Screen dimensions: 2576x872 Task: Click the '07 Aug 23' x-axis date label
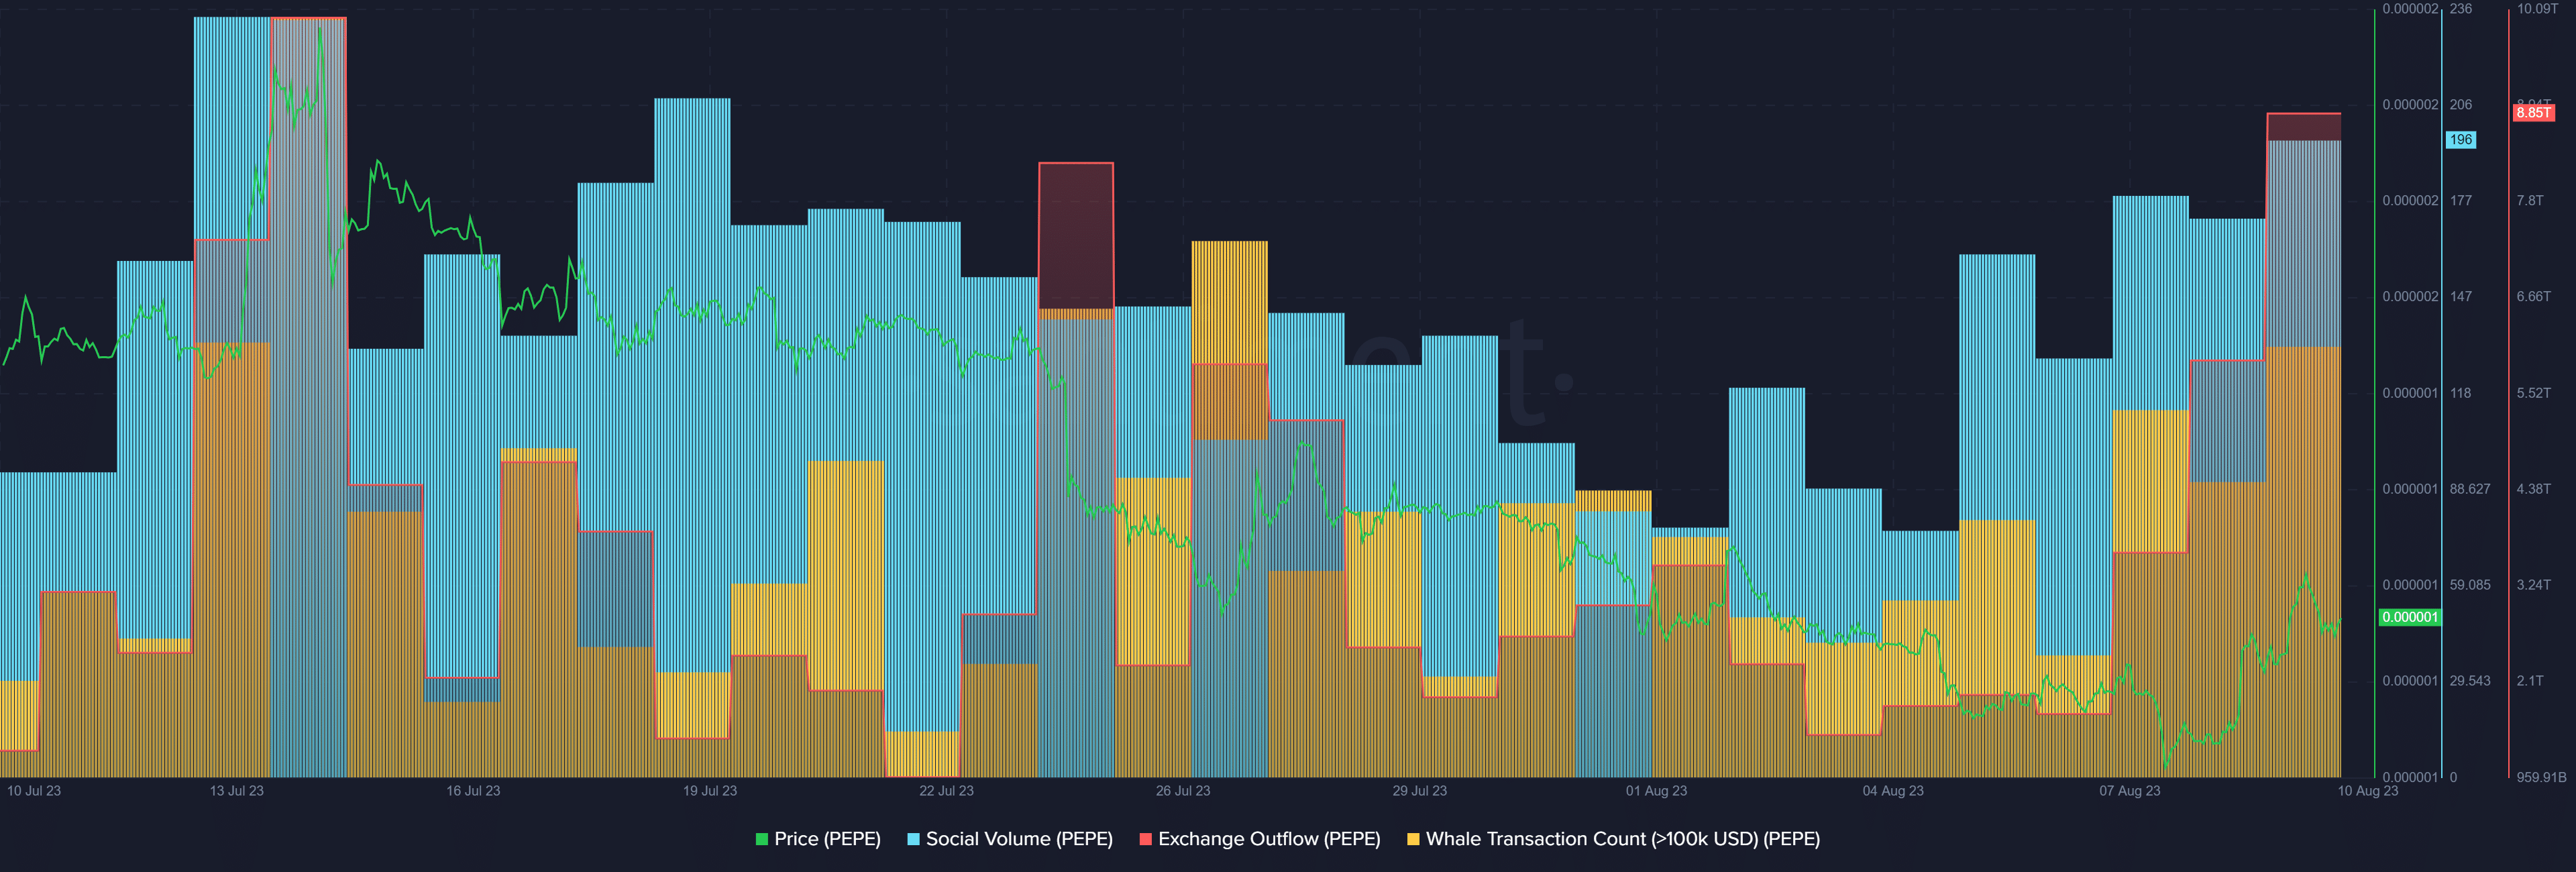pos(2130,791)
